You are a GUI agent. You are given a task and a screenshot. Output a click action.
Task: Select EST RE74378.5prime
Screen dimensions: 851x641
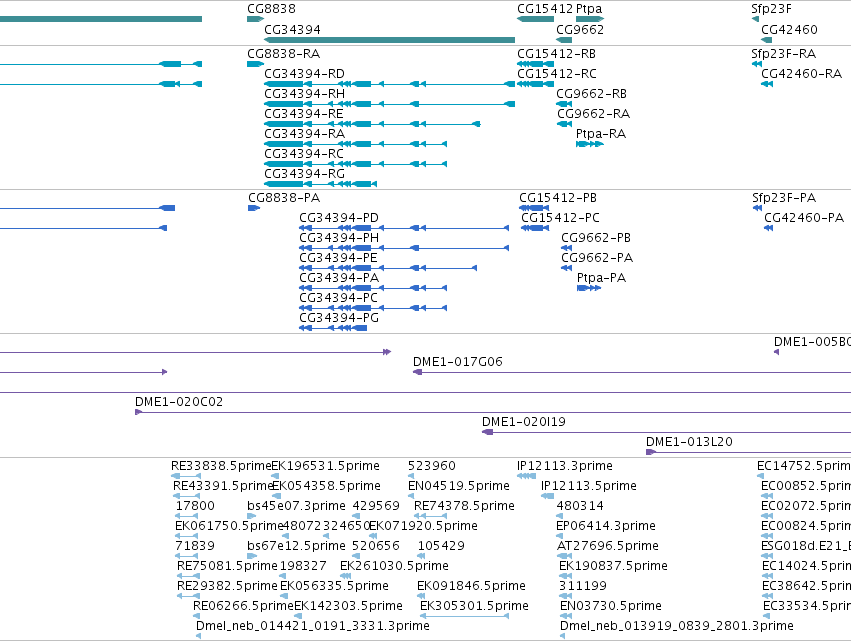tap(464, 506)
